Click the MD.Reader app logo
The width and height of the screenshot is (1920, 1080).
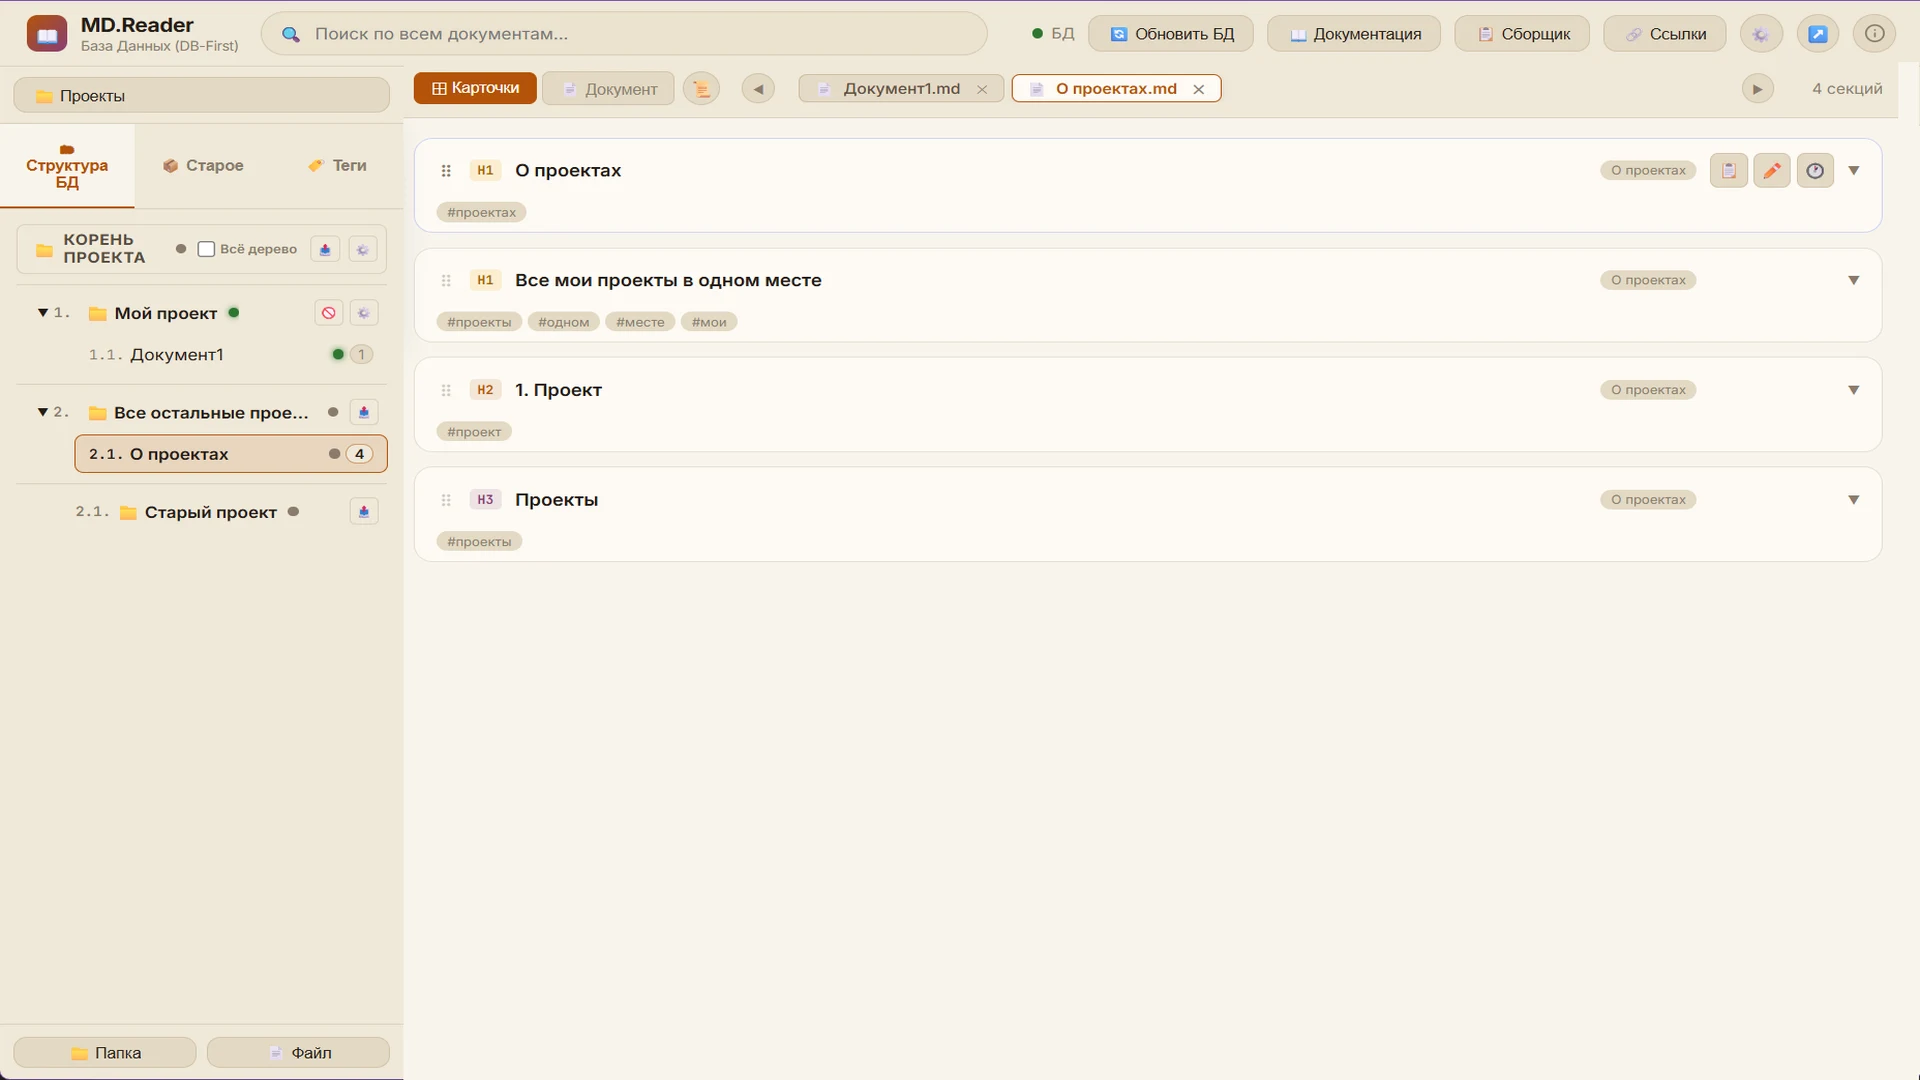[x=47, y=34]
